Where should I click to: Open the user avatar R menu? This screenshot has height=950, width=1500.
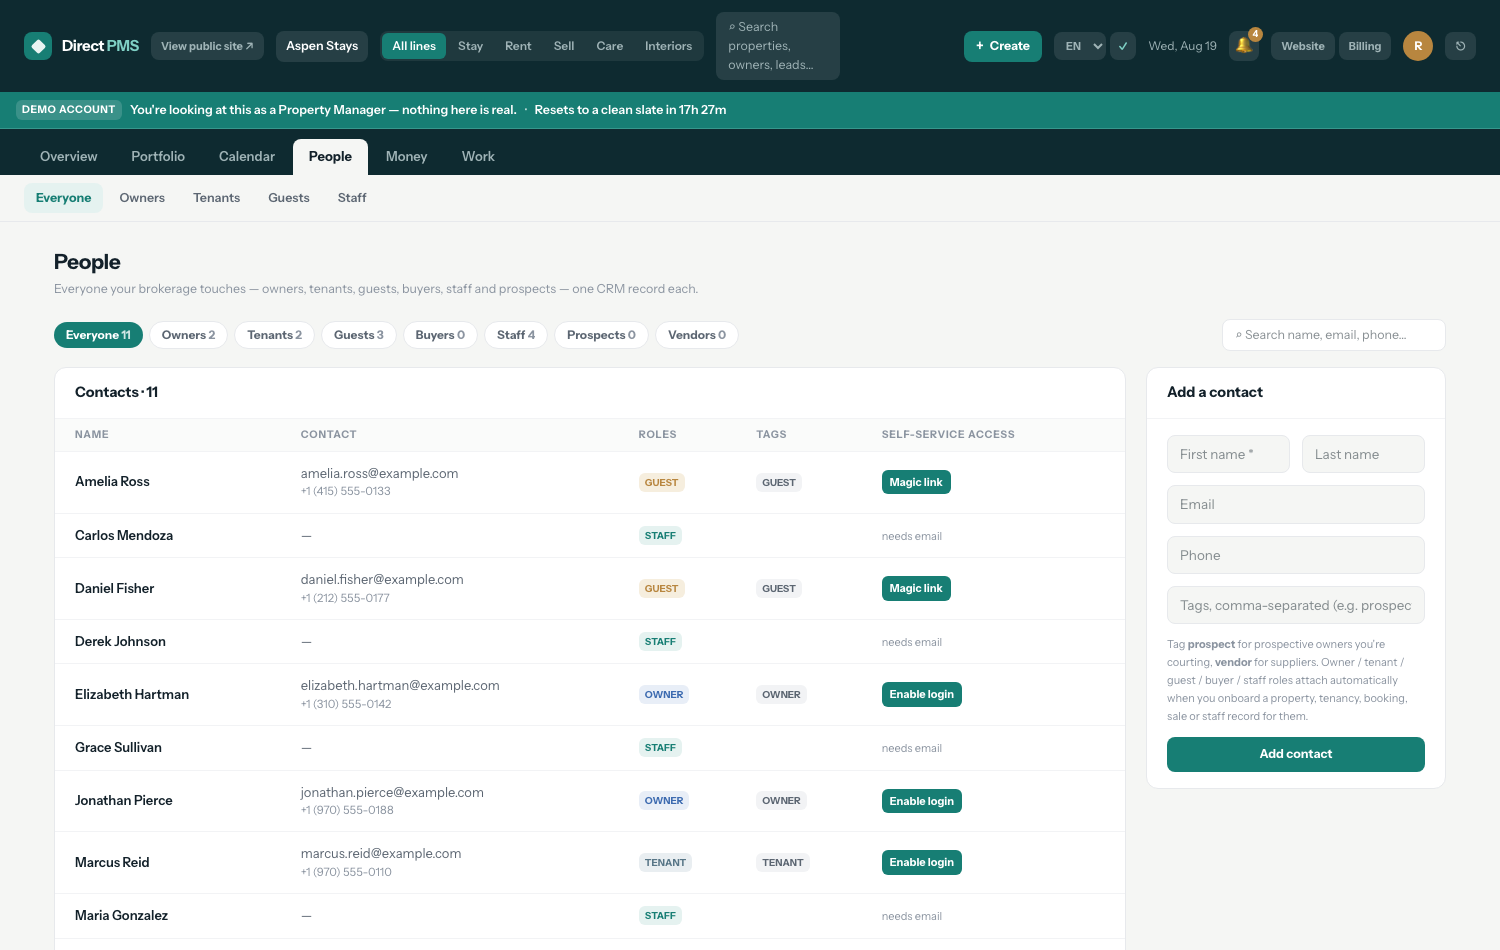point(1418,46)
